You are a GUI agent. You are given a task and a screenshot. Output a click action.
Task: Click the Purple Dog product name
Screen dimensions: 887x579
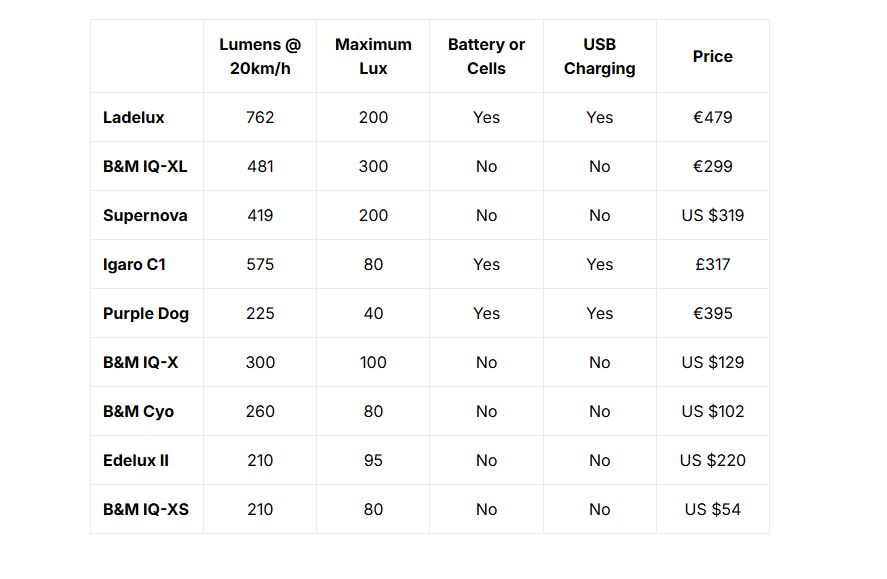146,313
